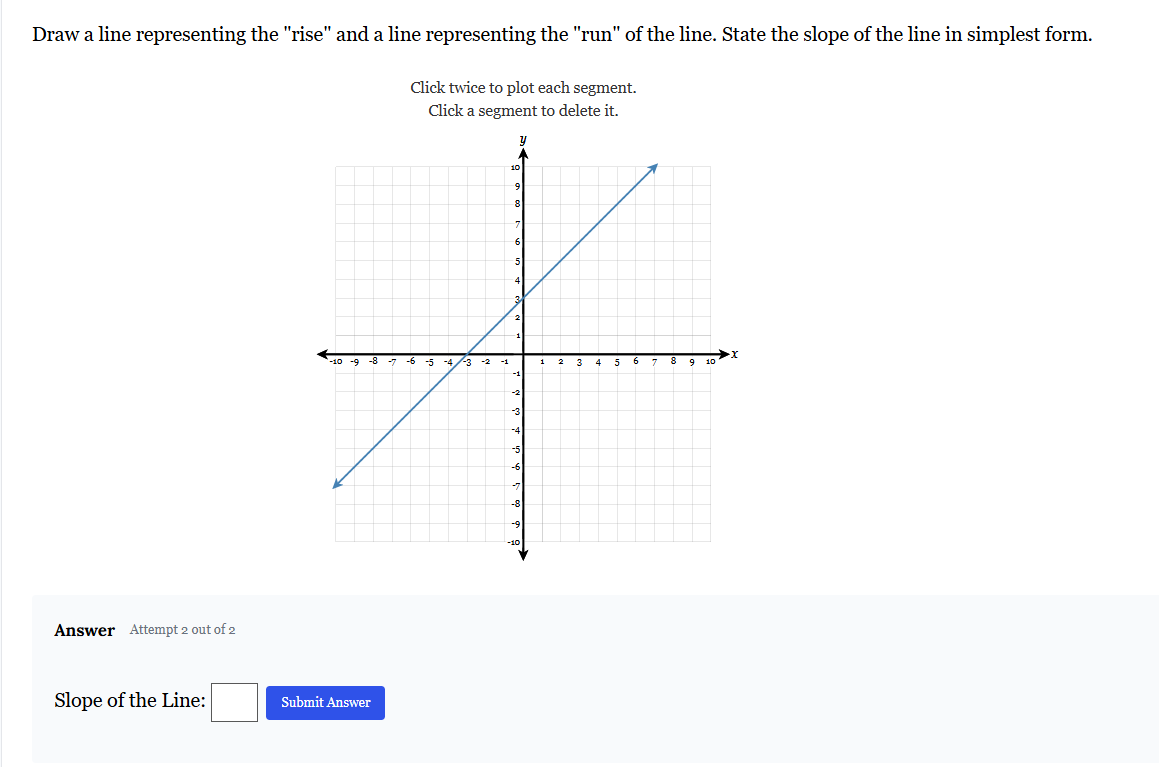This screenshot has height=767, width=1159.
Task: Click the plotted line's lower arrowhead
Action: click(336, 483)
